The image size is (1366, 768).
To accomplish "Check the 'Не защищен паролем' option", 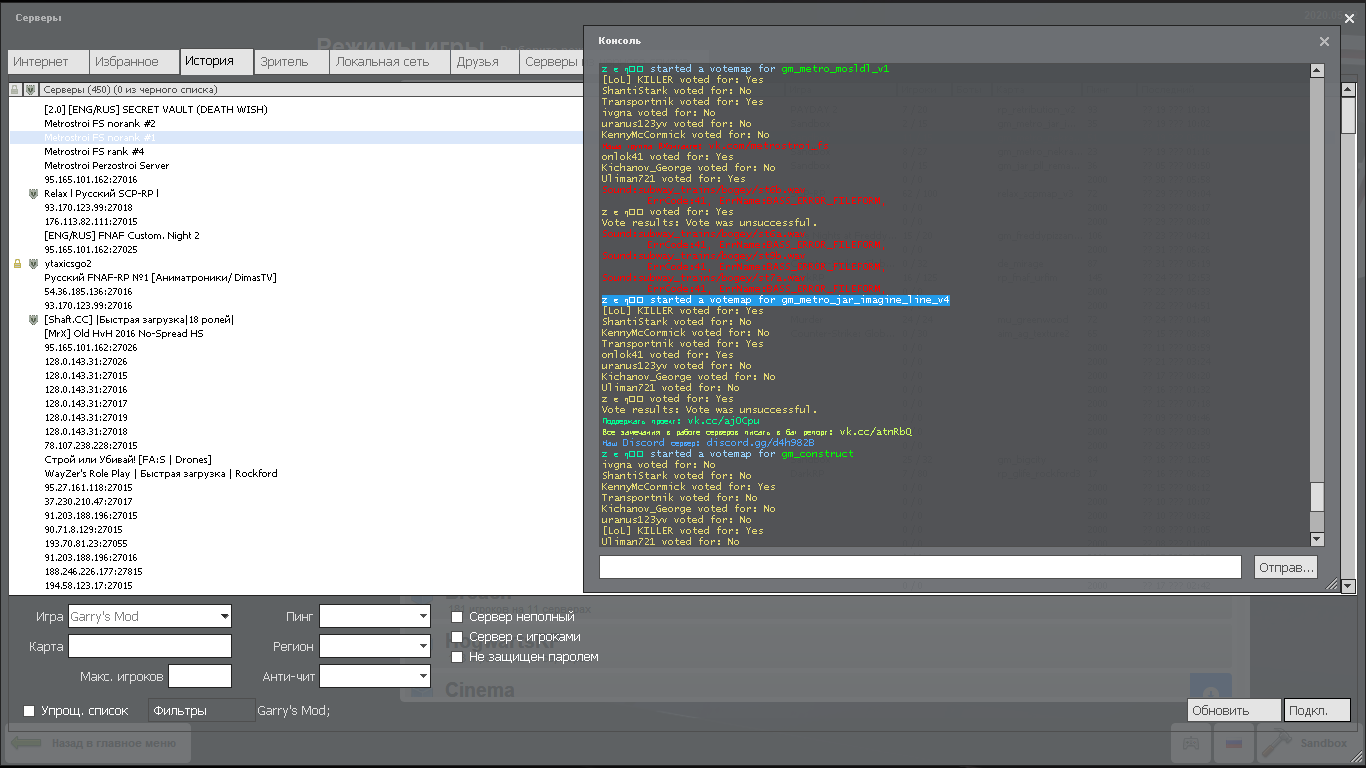I will click(457, 657).
